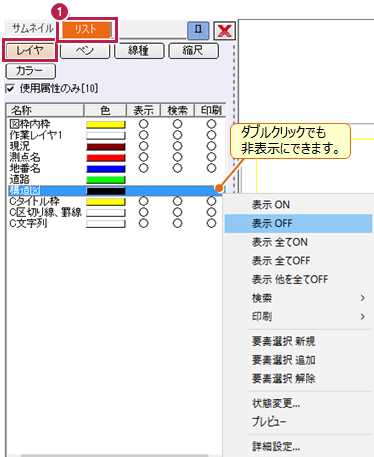This screenshot has width=374, height=457.
Task: Toggle 表示 circle for 作業レイヤ1
Action: pyautogui.click(x=144, y=135)
